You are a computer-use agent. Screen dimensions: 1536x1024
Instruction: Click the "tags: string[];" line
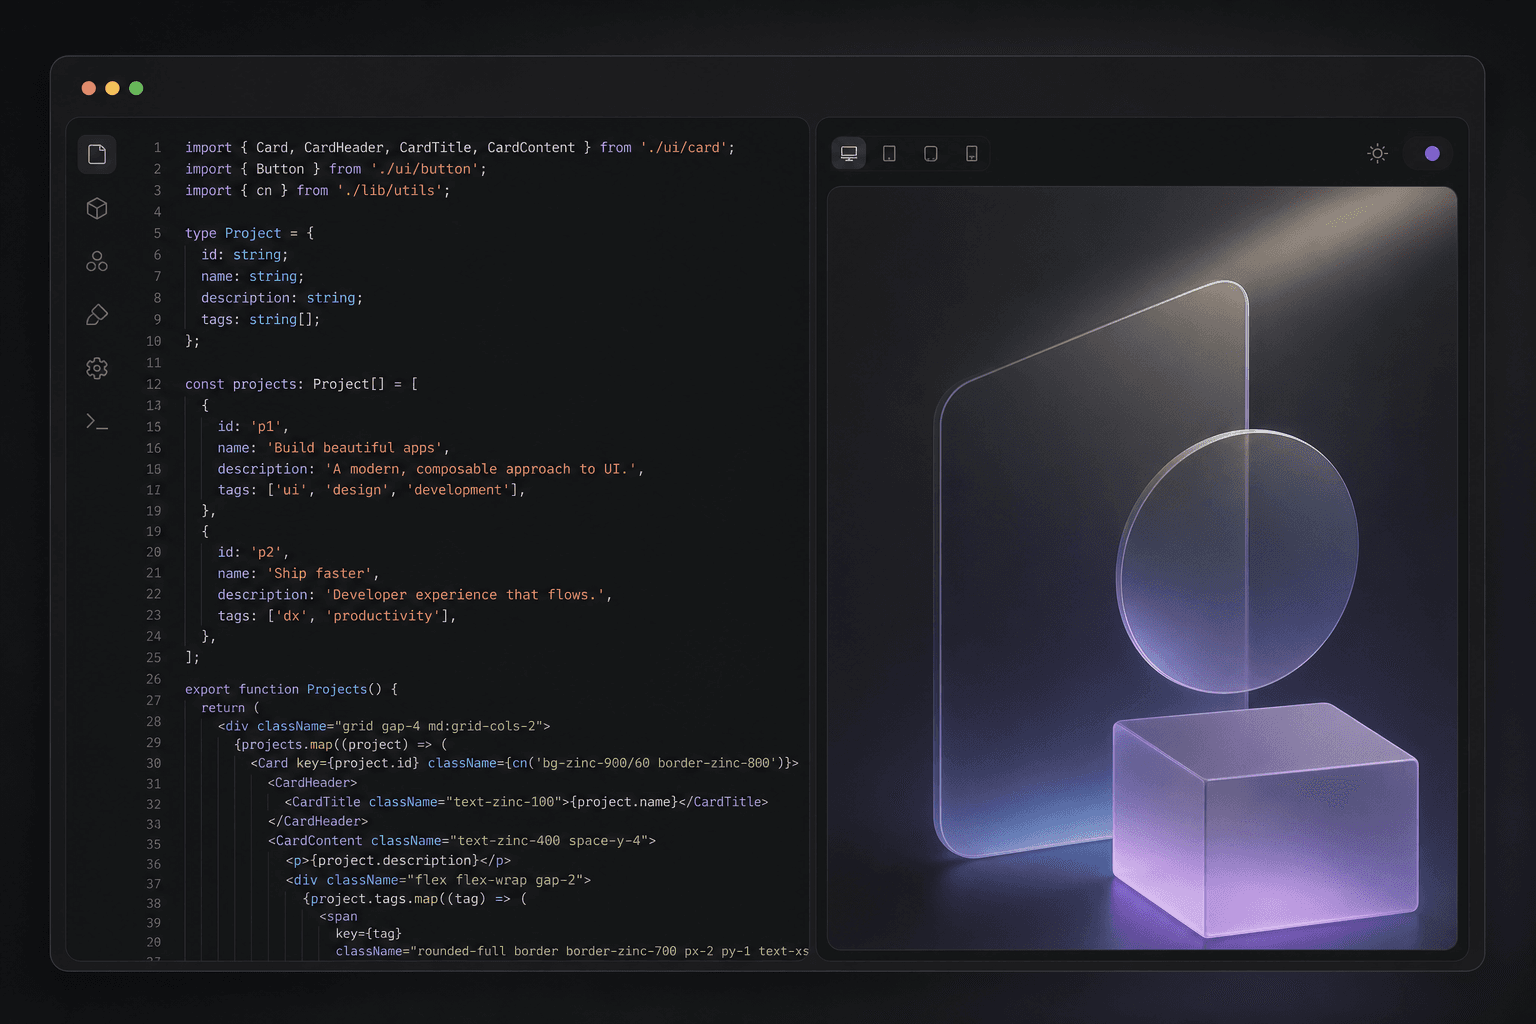[x=260, y=319]
